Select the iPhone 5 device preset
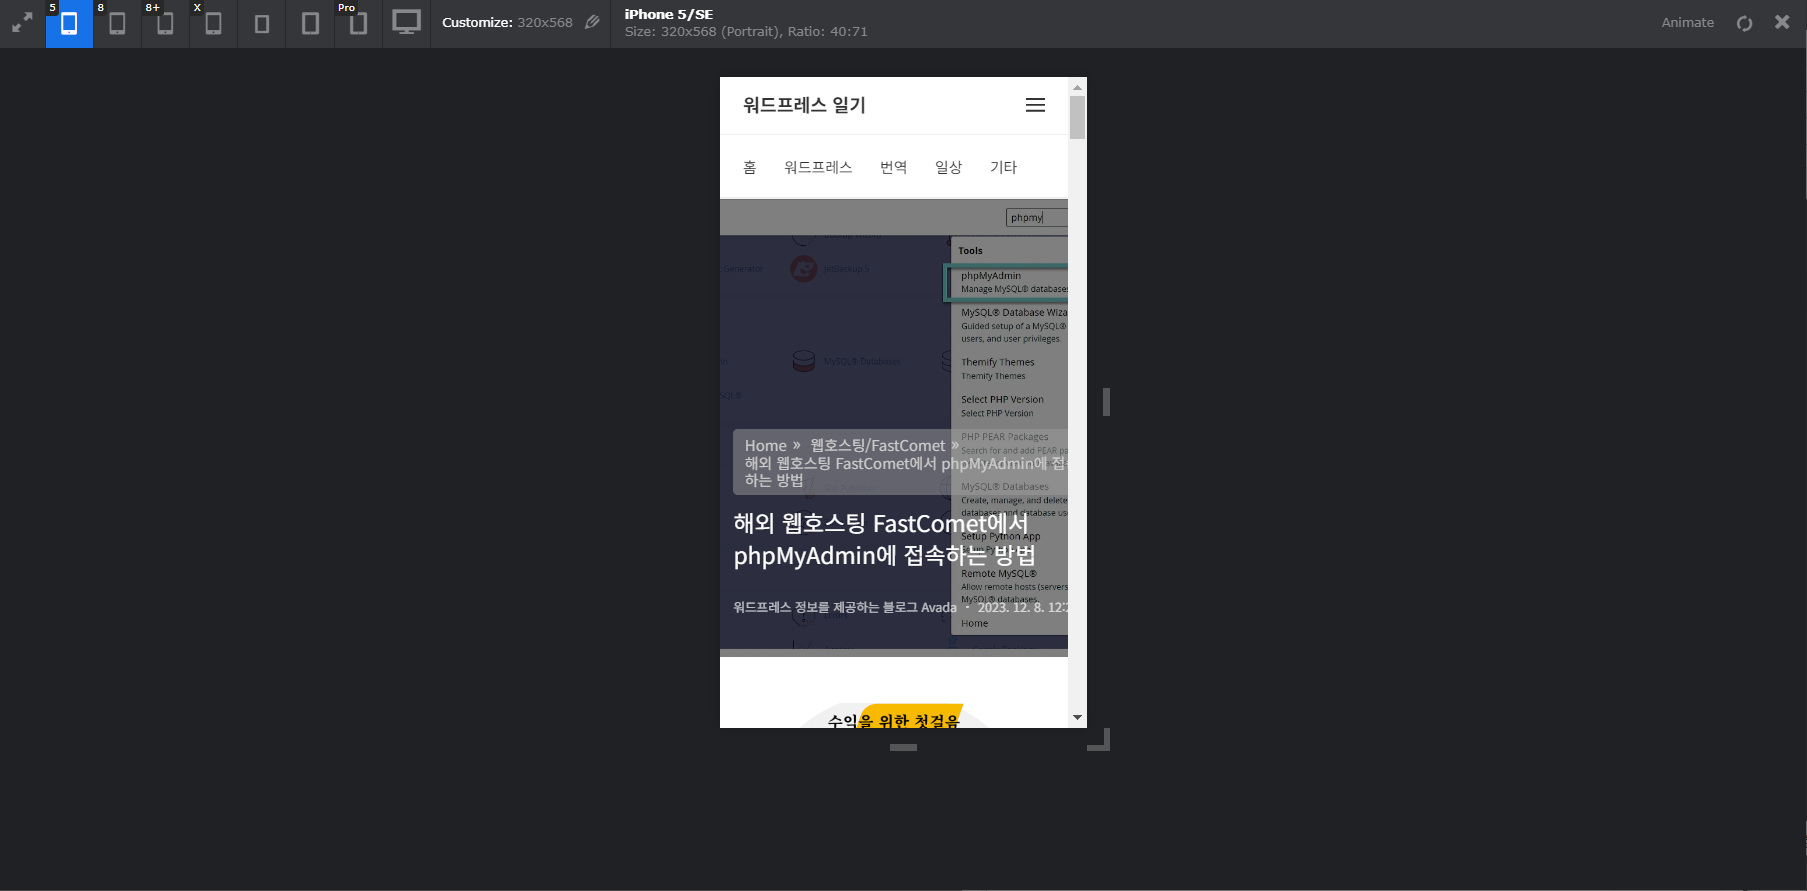1807x891 pixels. [69, 23]
